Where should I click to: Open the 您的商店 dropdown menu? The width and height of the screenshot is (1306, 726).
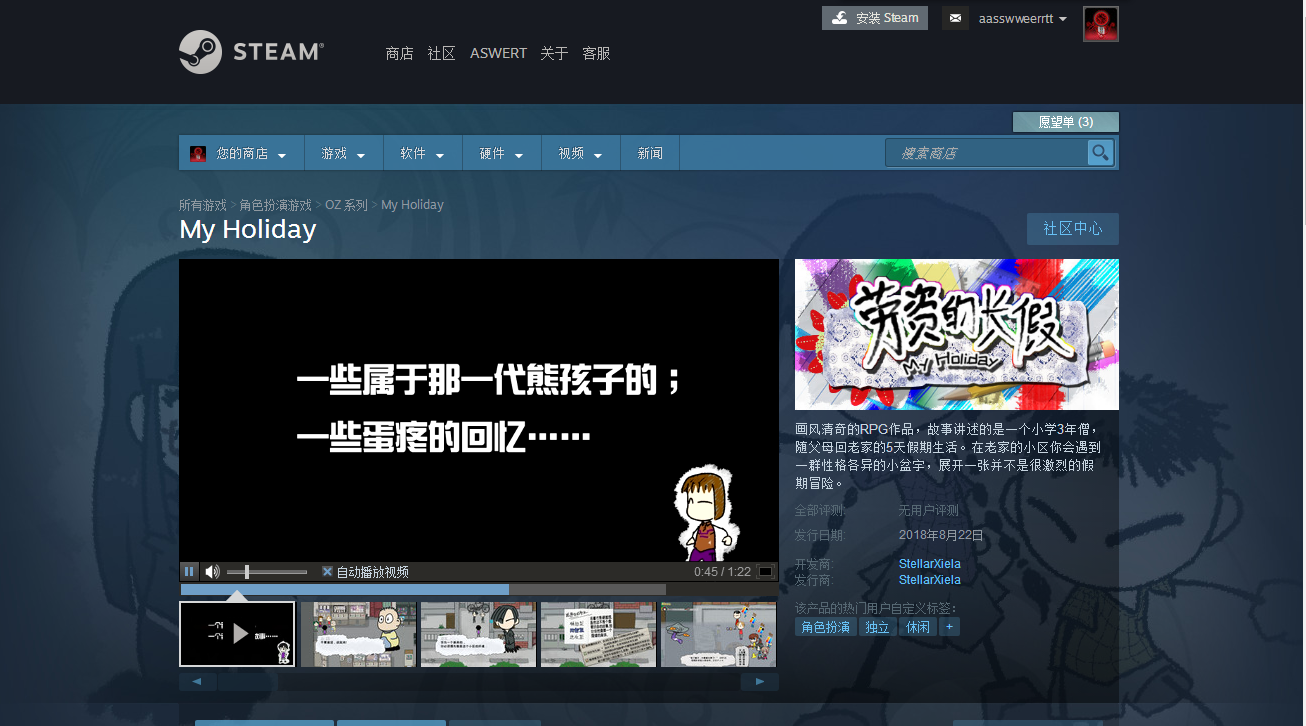(x=242, y=153)
